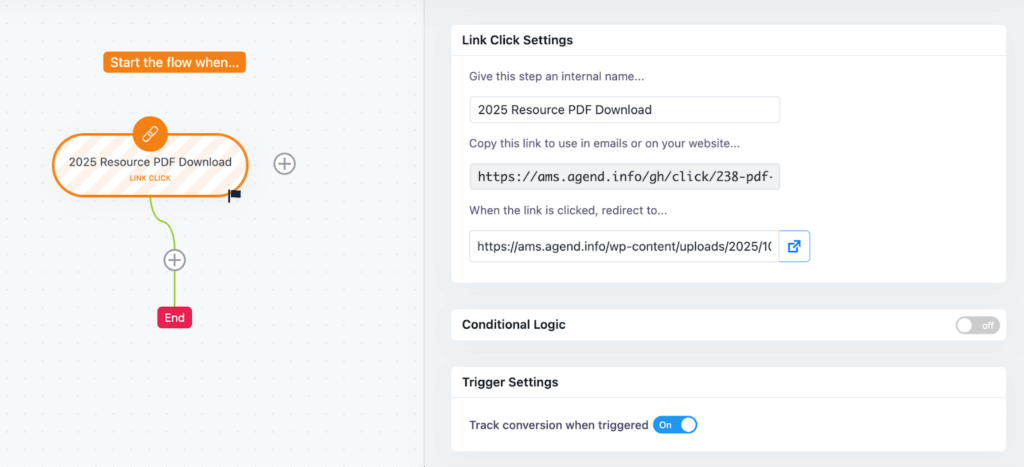
Task: Click the orange chain link icon on the step
Action: click(150, 133)
